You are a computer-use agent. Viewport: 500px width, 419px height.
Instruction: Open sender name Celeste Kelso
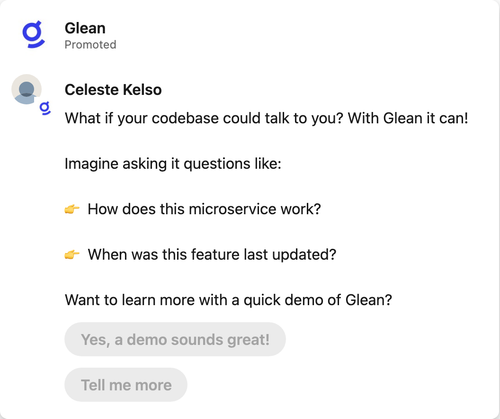click(x=113, y=90)
